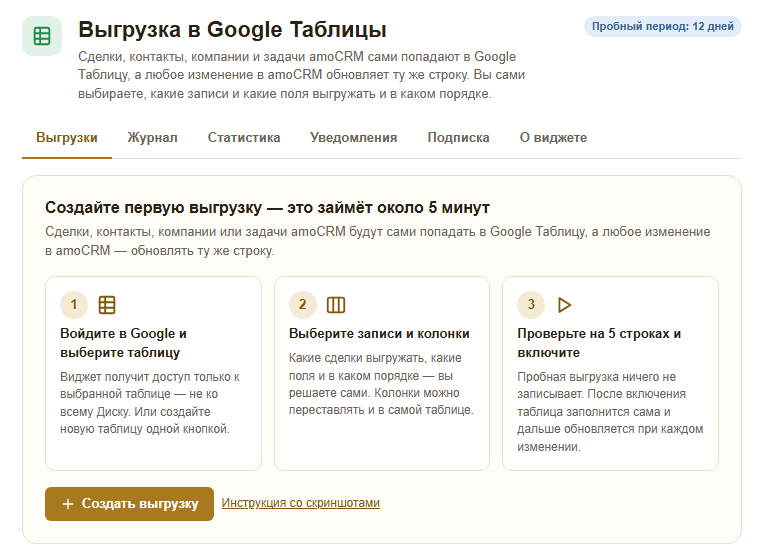
Task: Open the Выгрузки tab
Action: [x=67, y=138]
